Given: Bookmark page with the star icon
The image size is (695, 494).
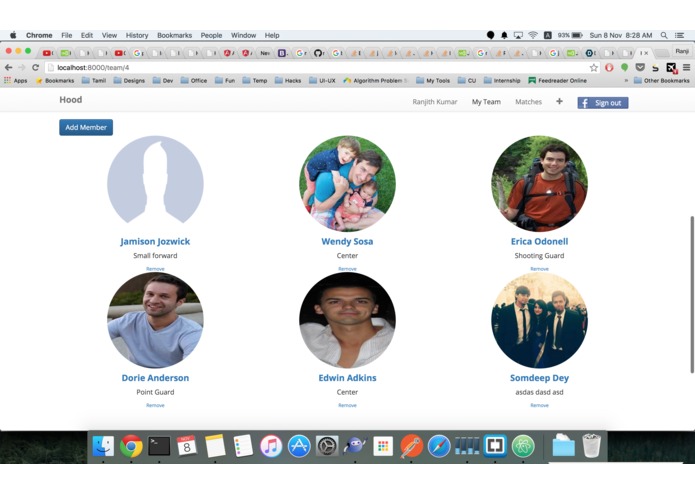Looking at the screenshot, I should (593, 67).
